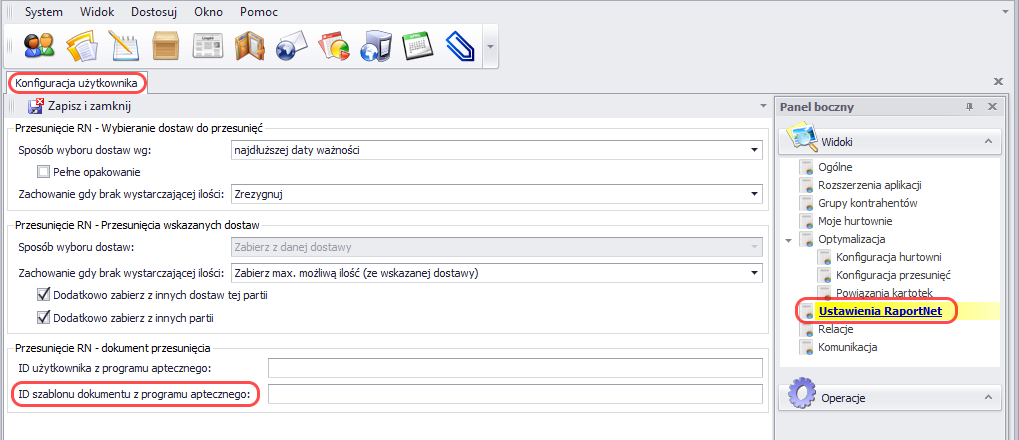Toggle Dodatkowo zabierz z innych partii checkbox

coord(43,318)
